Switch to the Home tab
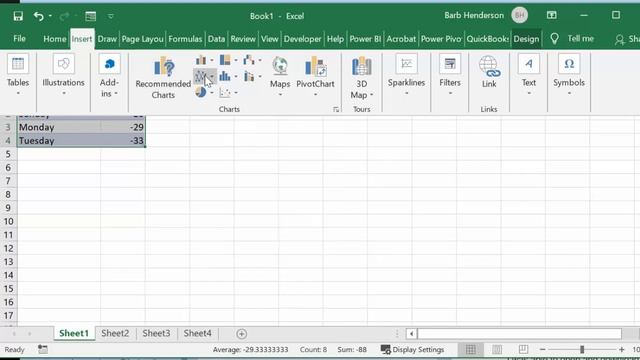The image size is (640, 360). pyautogui.click(x=55, y=39)
